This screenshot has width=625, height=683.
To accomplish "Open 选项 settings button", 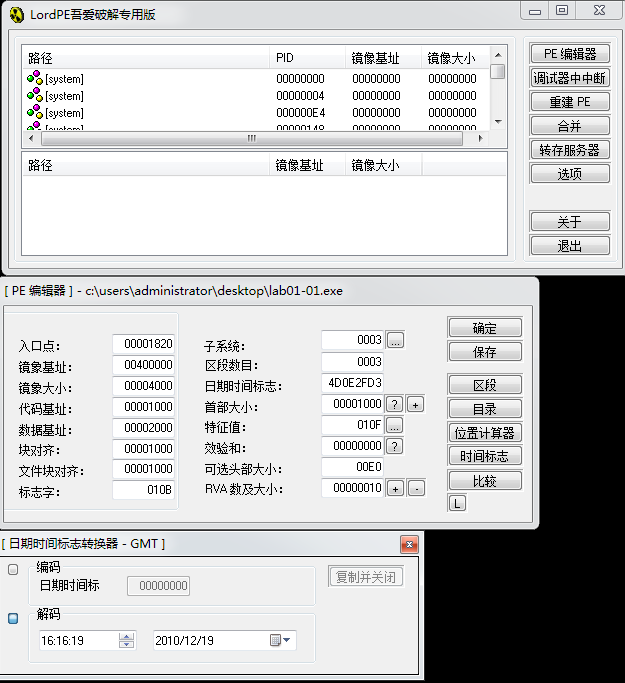I will tap(570, 174).
